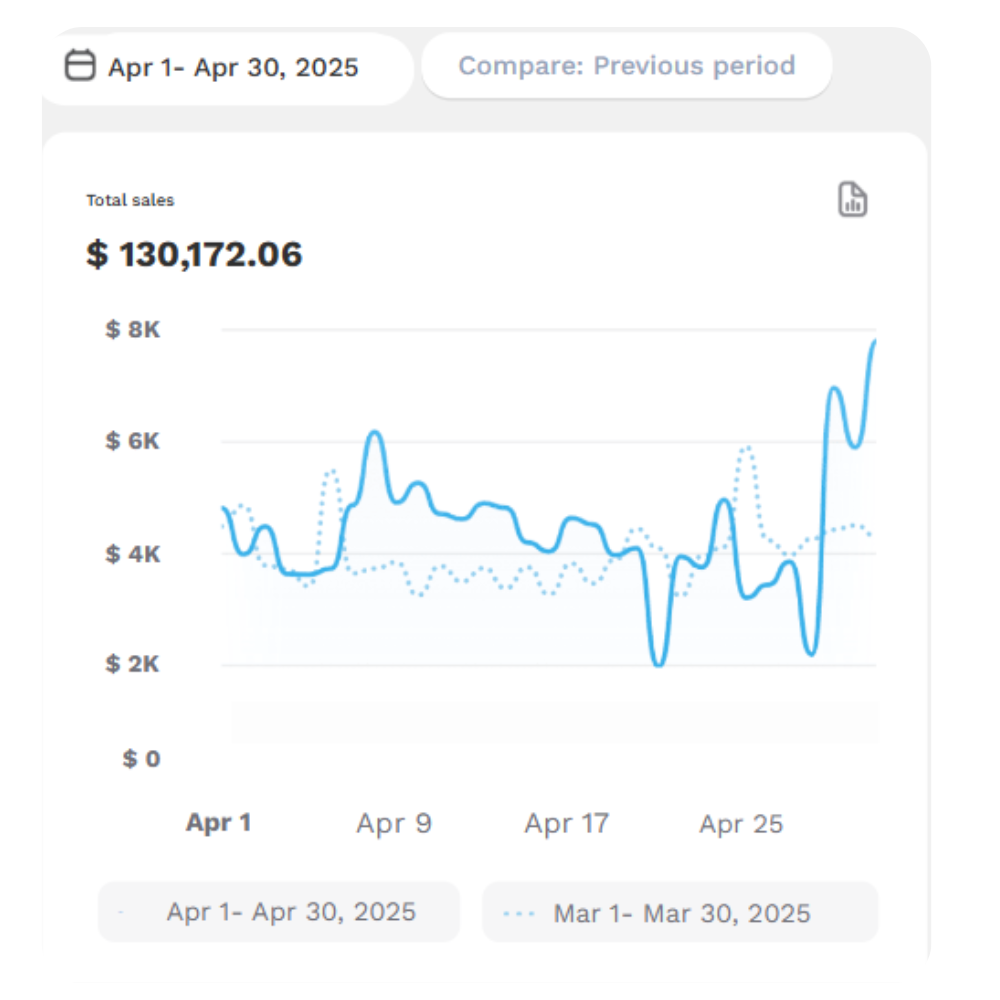1000x1000 pixels.
Task: Select the Apr 17 x-axis label
Action: point(566,824)
